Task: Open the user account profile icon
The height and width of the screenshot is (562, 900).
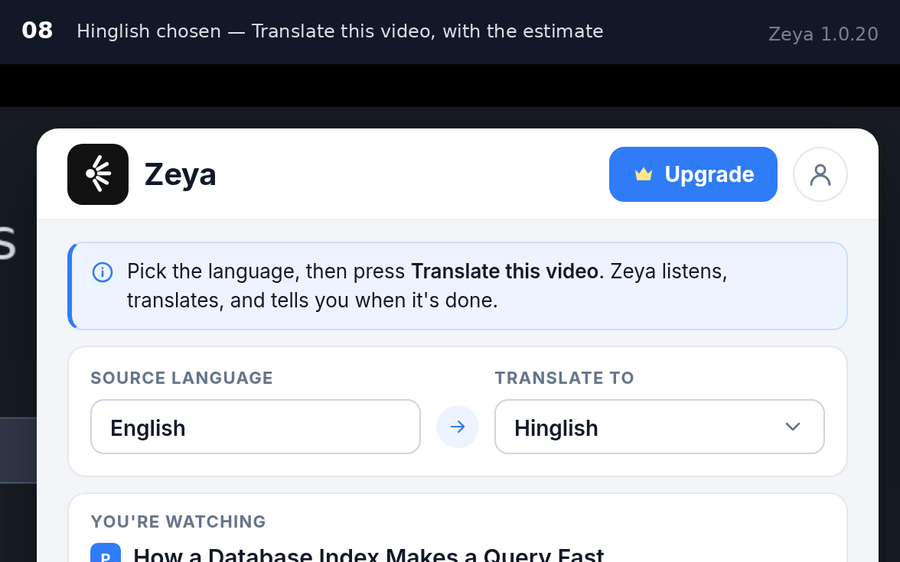Action: [x=820, y=174]
